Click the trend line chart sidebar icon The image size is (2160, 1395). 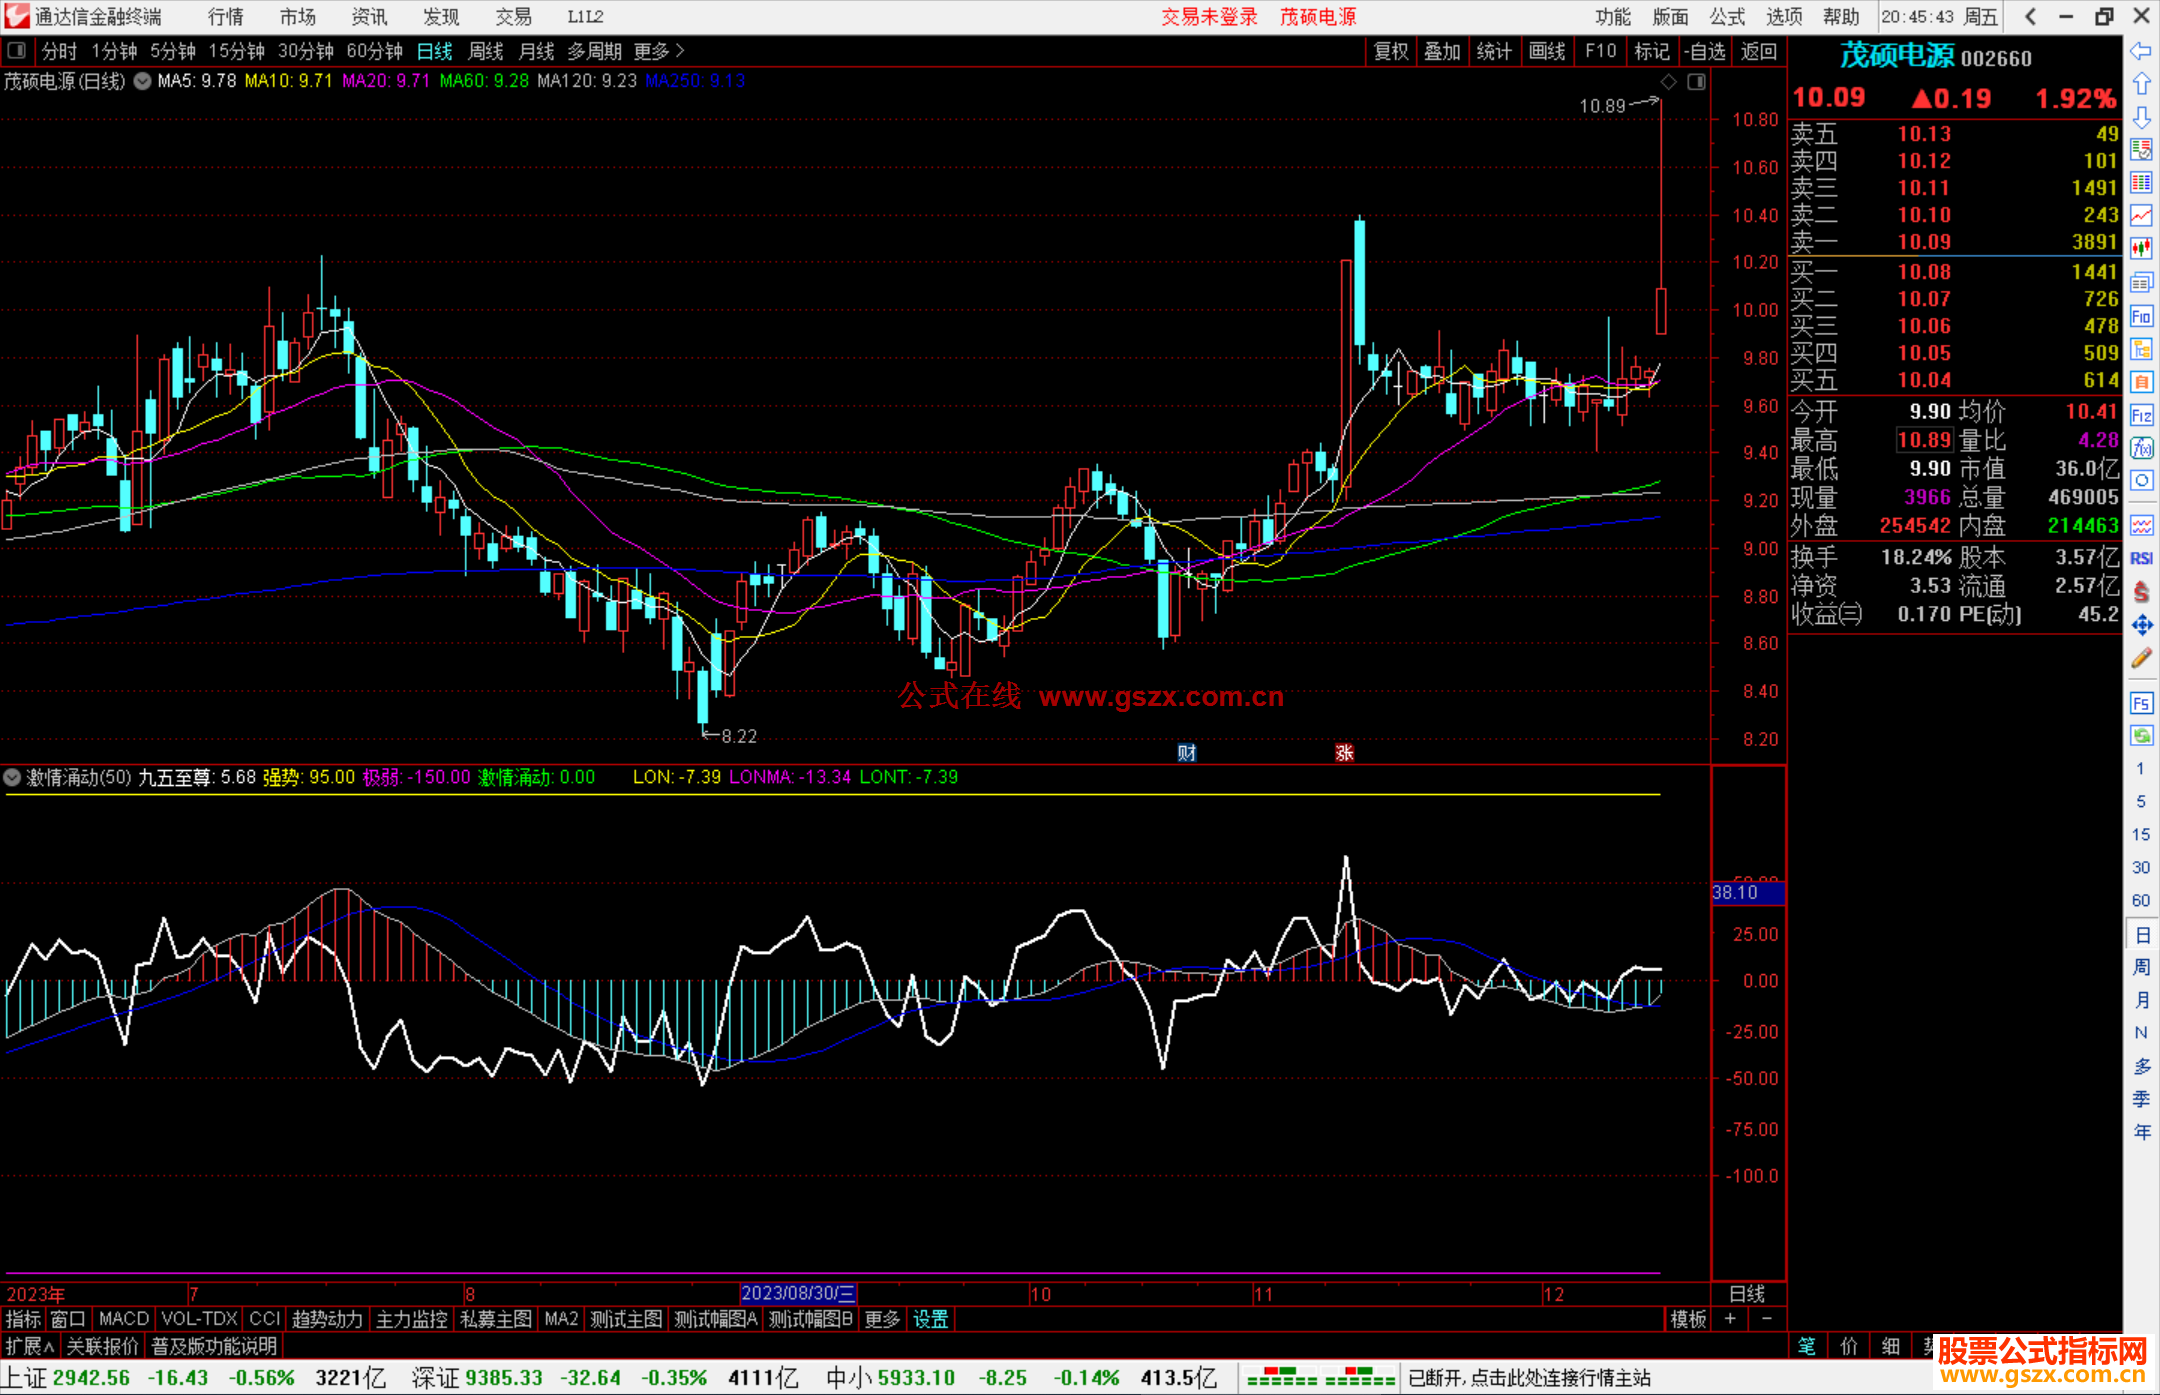(2141, 216)
